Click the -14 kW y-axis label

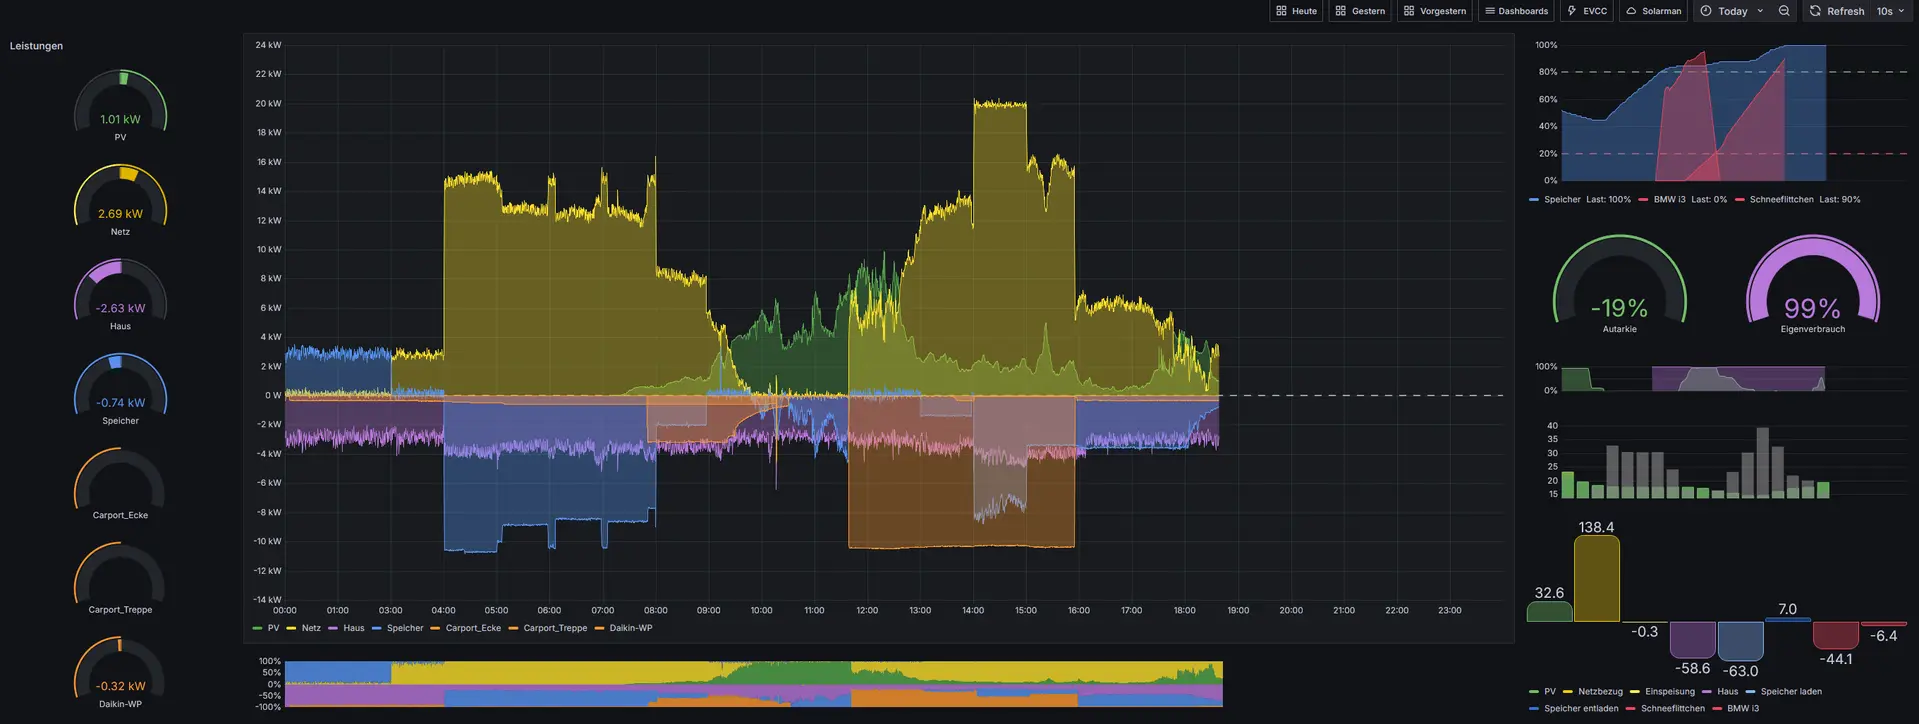(267, 600)
